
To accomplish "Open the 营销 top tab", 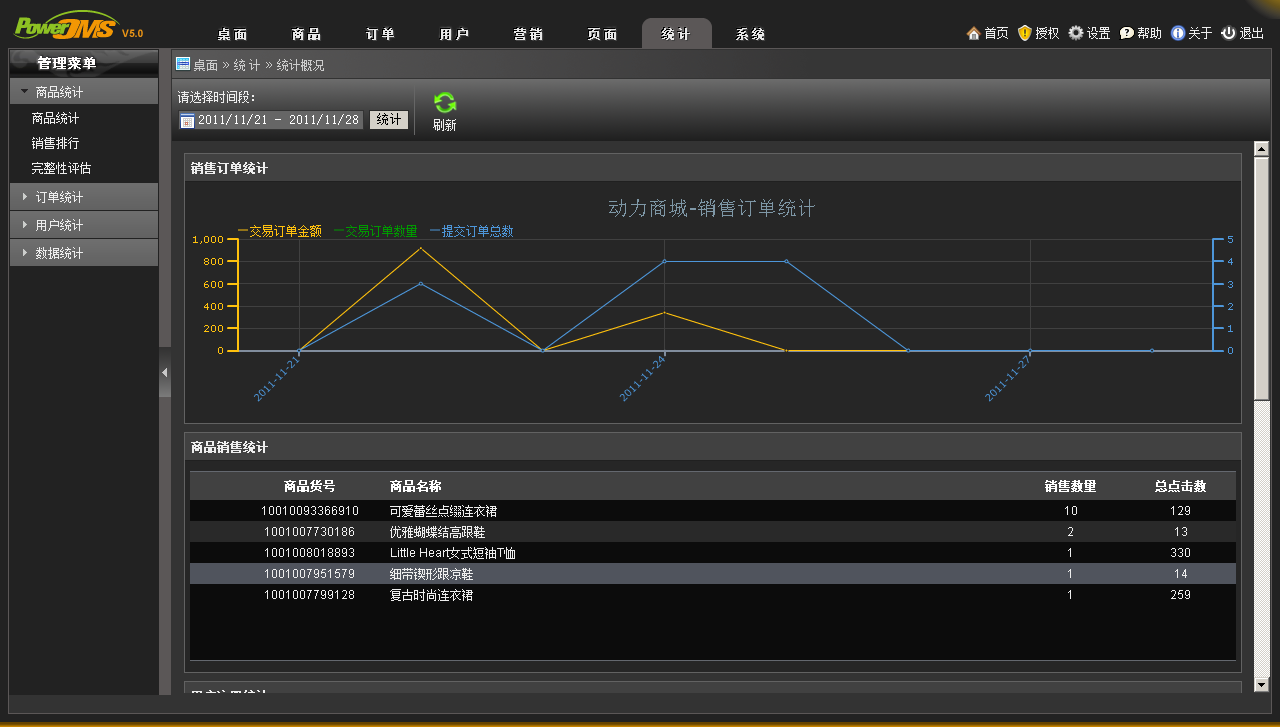I will point(528,34).
